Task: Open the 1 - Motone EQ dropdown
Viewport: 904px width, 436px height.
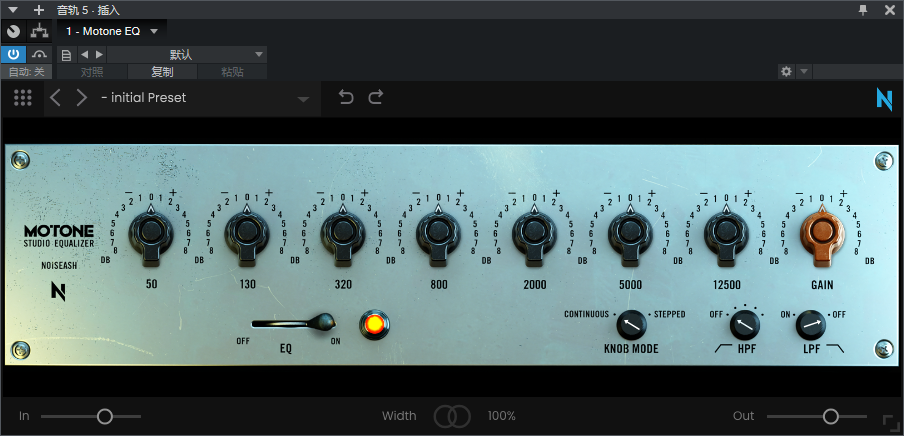Action: pyautogui.click(x=112, y=31)
